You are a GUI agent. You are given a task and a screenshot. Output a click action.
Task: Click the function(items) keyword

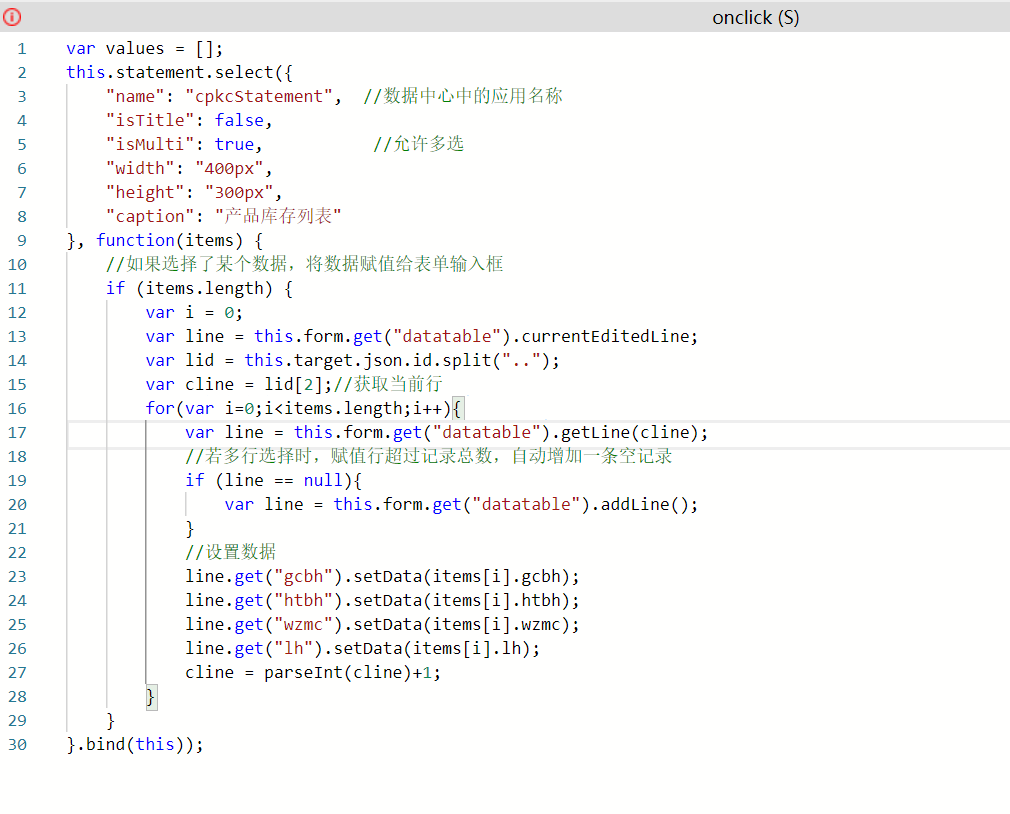169,241
